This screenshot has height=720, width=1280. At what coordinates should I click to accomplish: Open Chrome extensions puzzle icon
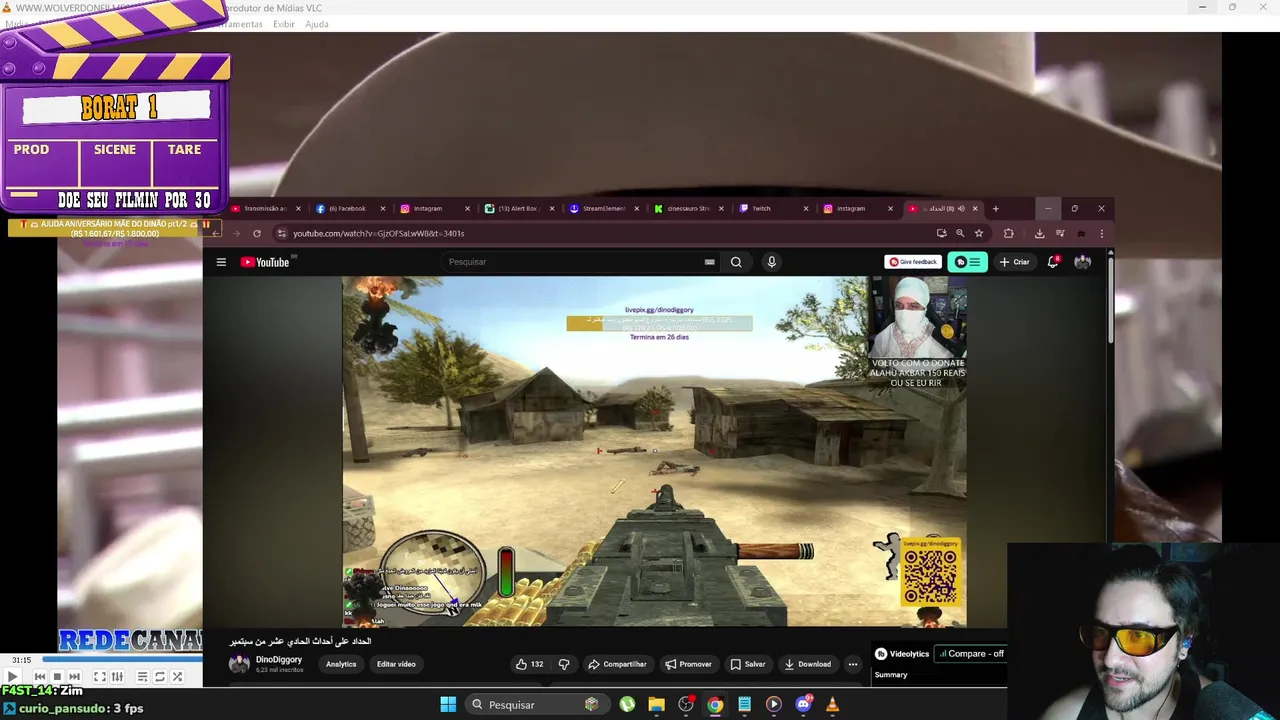pos(1008,233)
